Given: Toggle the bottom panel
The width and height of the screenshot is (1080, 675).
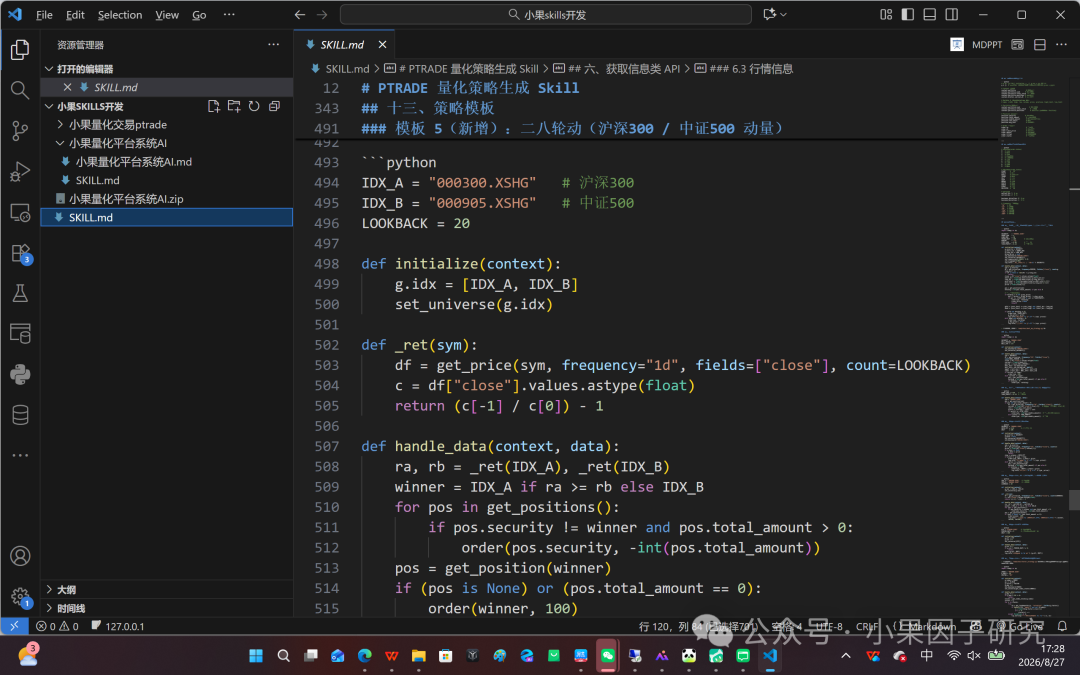Looking at the screenshot, I should coord(930,14).
